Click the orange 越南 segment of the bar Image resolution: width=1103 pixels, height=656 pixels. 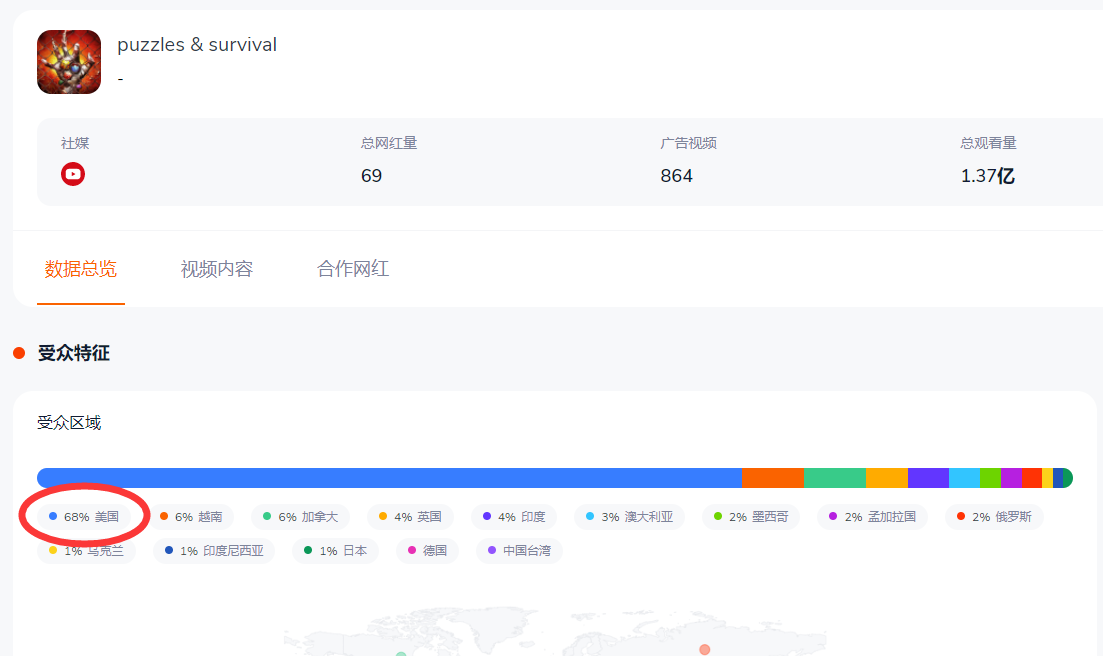(x=773, y=478)
